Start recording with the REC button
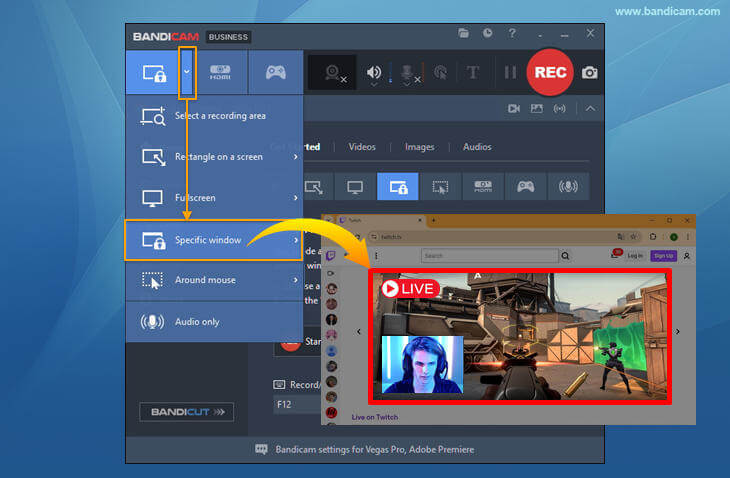The width and height of the screenshot is (730, 478). 550,72
